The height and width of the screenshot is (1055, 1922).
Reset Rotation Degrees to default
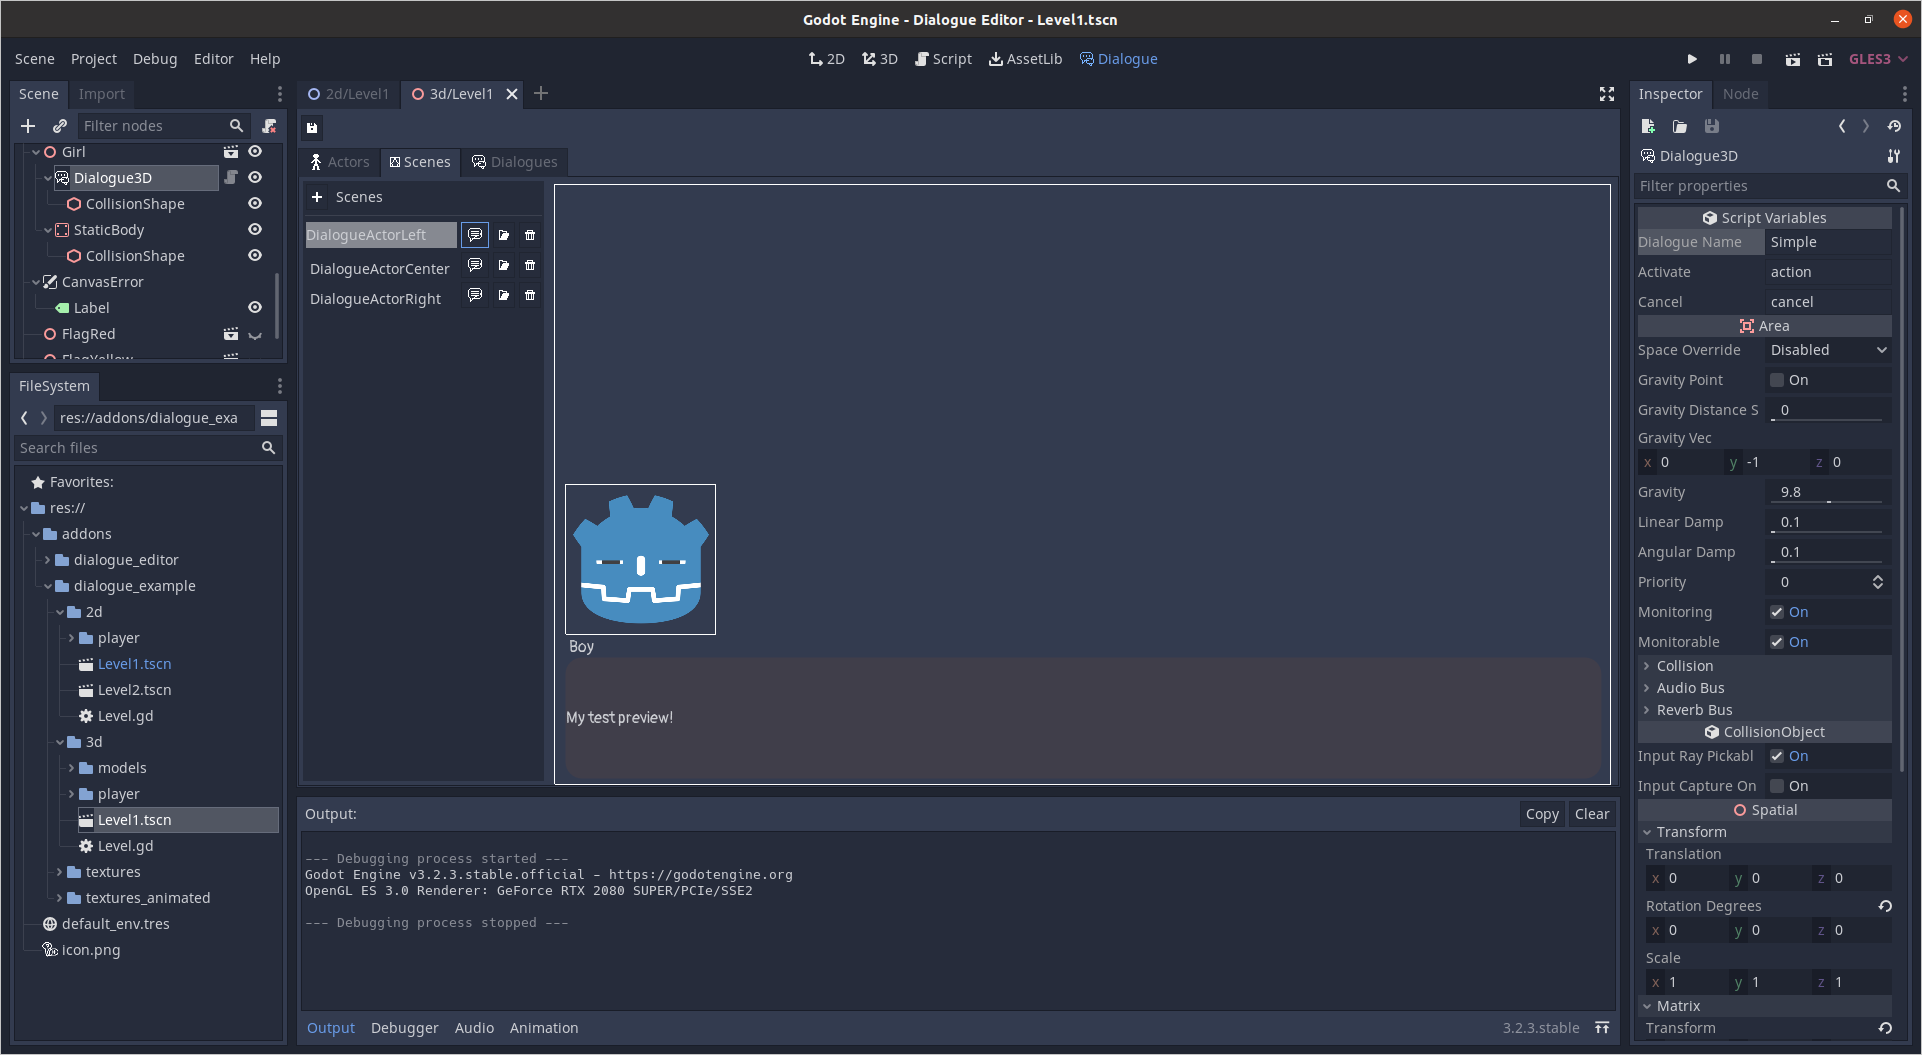(x=1885, y=906)
